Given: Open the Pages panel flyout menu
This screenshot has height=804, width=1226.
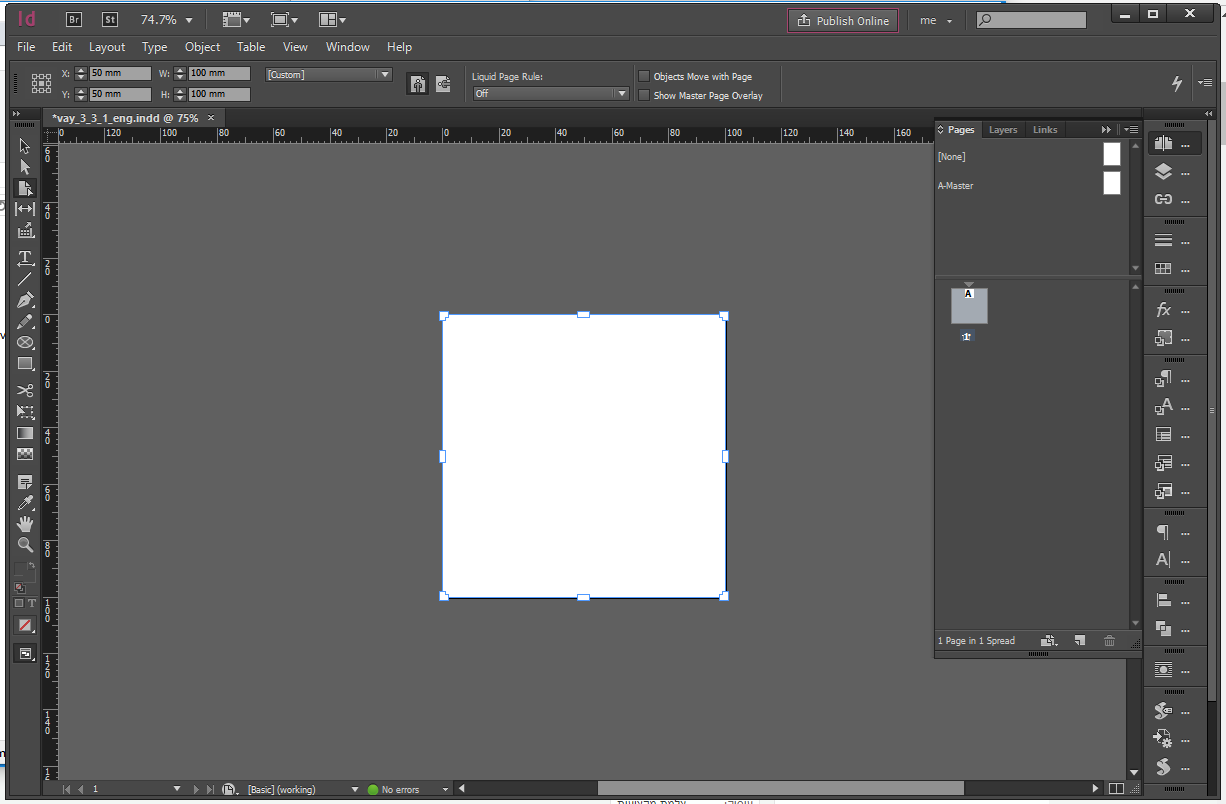Looking at the screenshot, I should (x=1131, y=129).
